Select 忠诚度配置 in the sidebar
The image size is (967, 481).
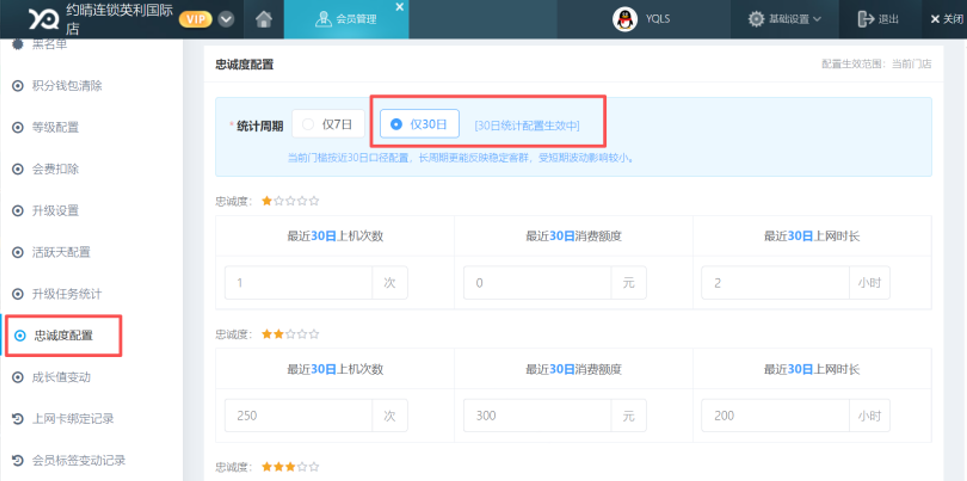[x=64, y=335]
